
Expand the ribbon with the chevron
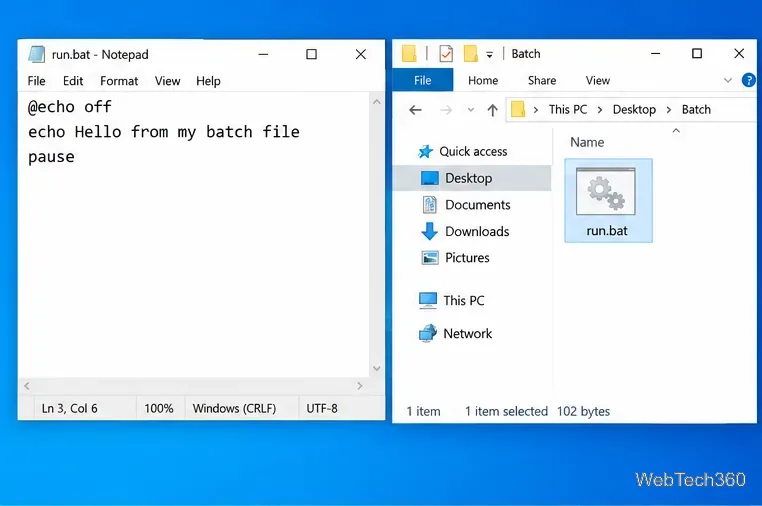[x=727, y=80]
